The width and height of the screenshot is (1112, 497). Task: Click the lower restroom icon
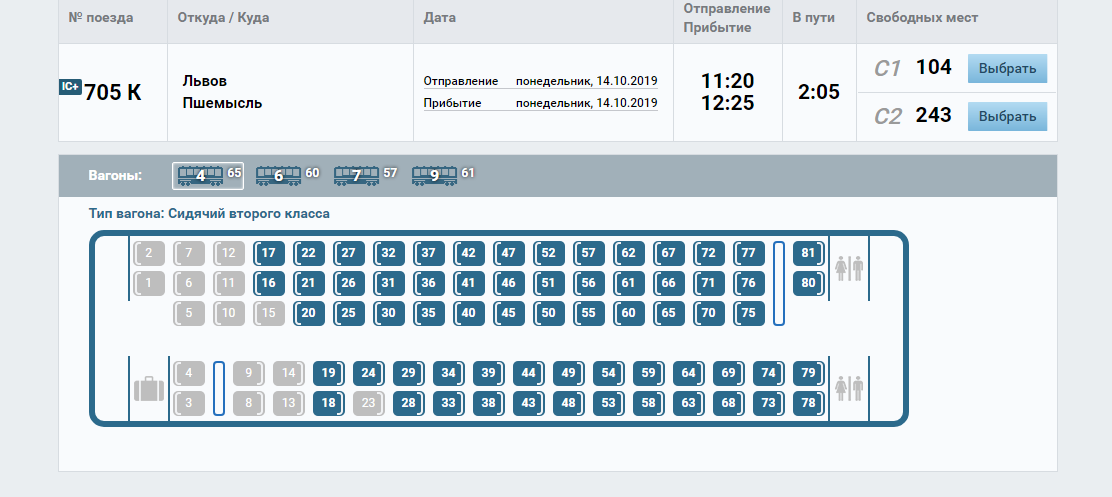849,388
